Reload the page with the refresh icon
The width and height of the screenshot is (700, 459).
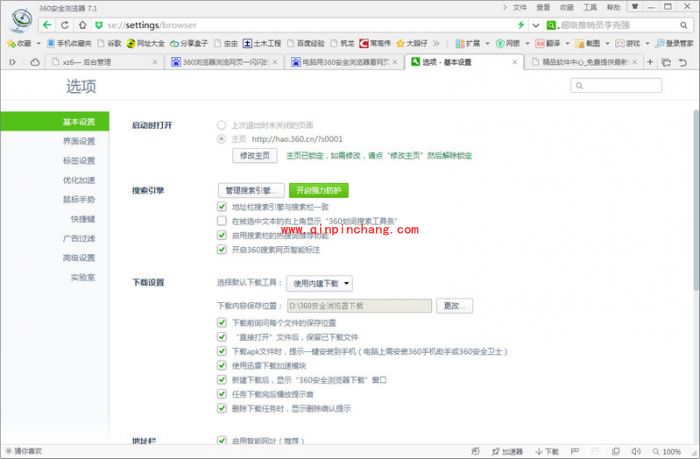coord(65,25)
